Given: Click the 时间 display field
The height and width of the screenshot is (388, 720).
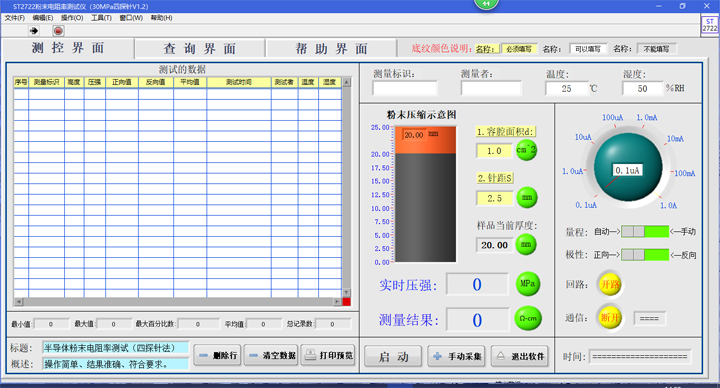Looking at the screenshot, I should coord(640,356).
